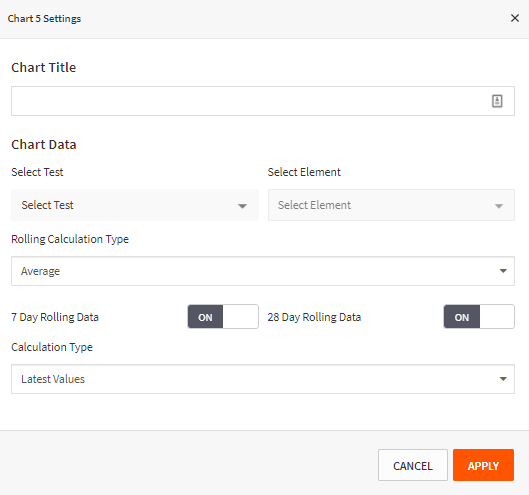Screen dimensions: 529x495
Task: Open the Select Element dropdown
Action: (391, 205)
